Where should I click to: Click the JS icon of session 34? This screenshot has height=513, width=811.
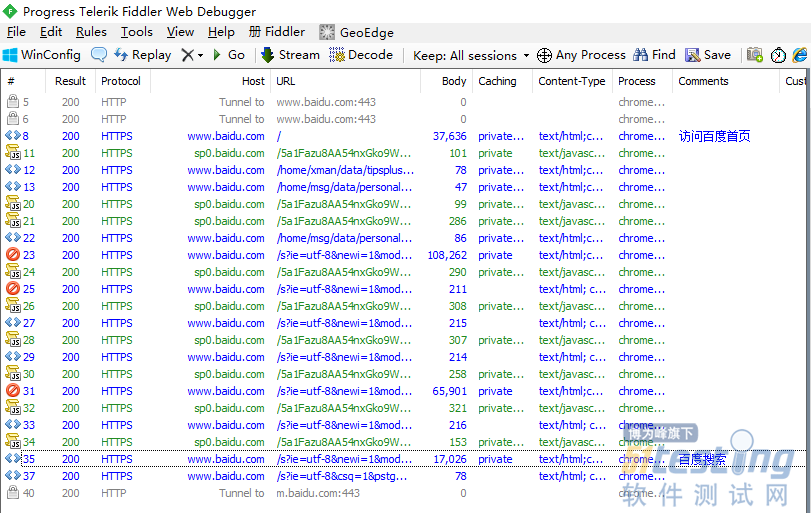pos(13,442)
